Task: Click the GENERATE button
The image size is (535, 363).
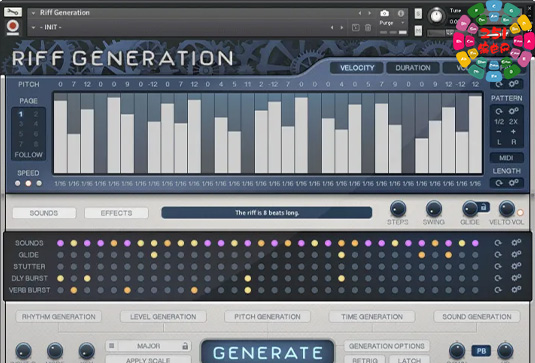Action: pos(268,352)
